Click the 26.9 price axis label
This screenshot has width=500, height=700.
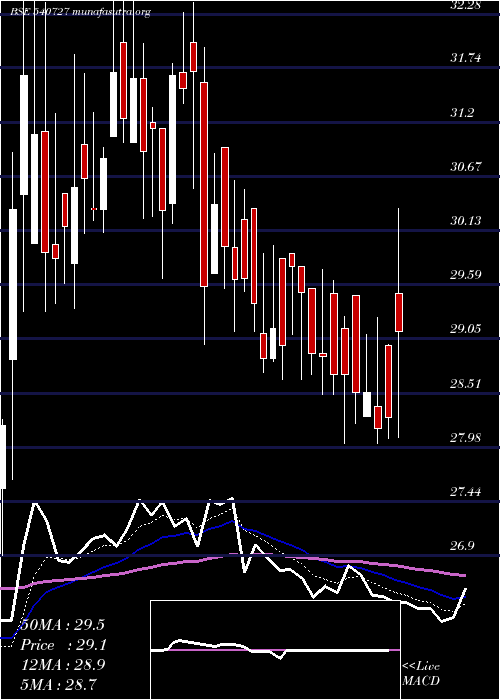click(462, 546)
